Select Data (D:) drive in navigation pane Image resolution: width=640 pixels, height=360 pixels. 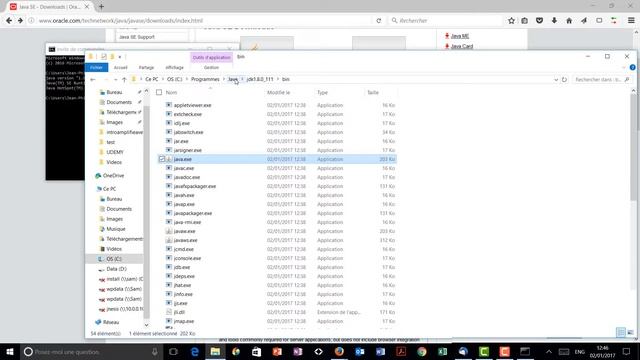click(116, 269)
